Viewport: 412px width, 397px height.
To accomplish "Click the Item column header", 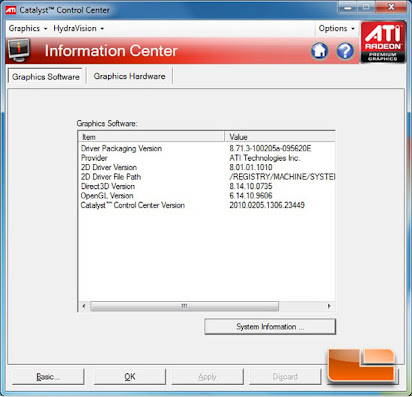I will tap(151, 137).
